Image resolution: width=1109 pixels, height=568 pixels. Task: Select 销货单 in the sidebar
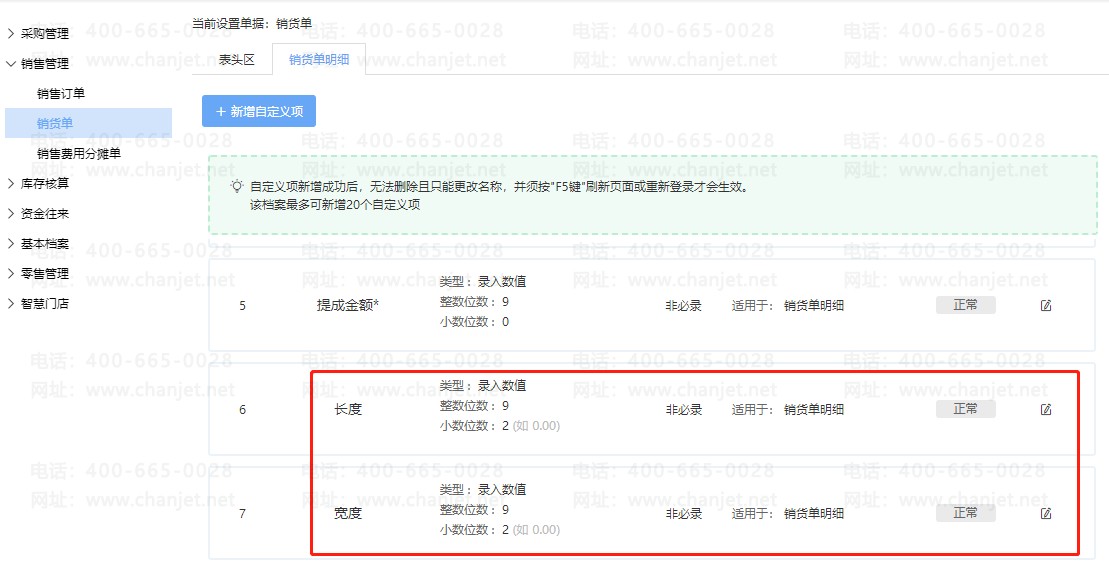point(88,123)
